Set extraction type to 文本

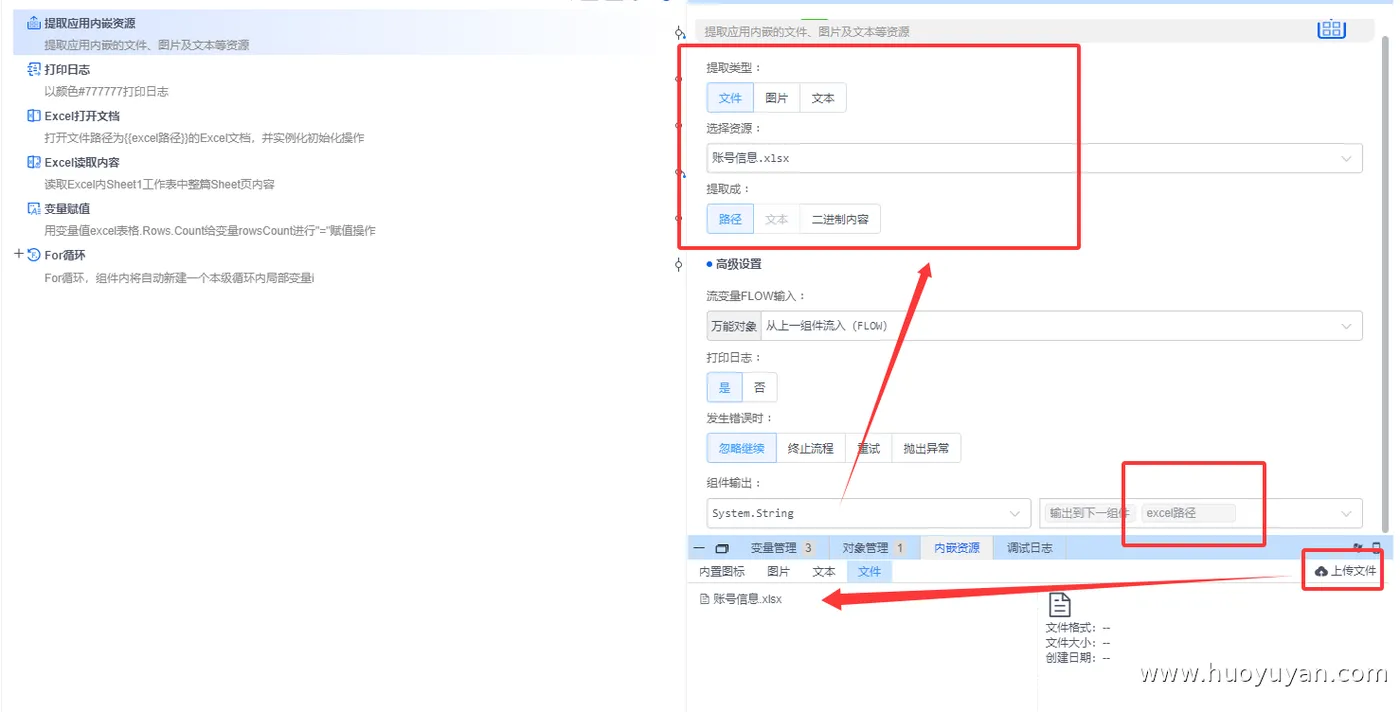[823, 98]
